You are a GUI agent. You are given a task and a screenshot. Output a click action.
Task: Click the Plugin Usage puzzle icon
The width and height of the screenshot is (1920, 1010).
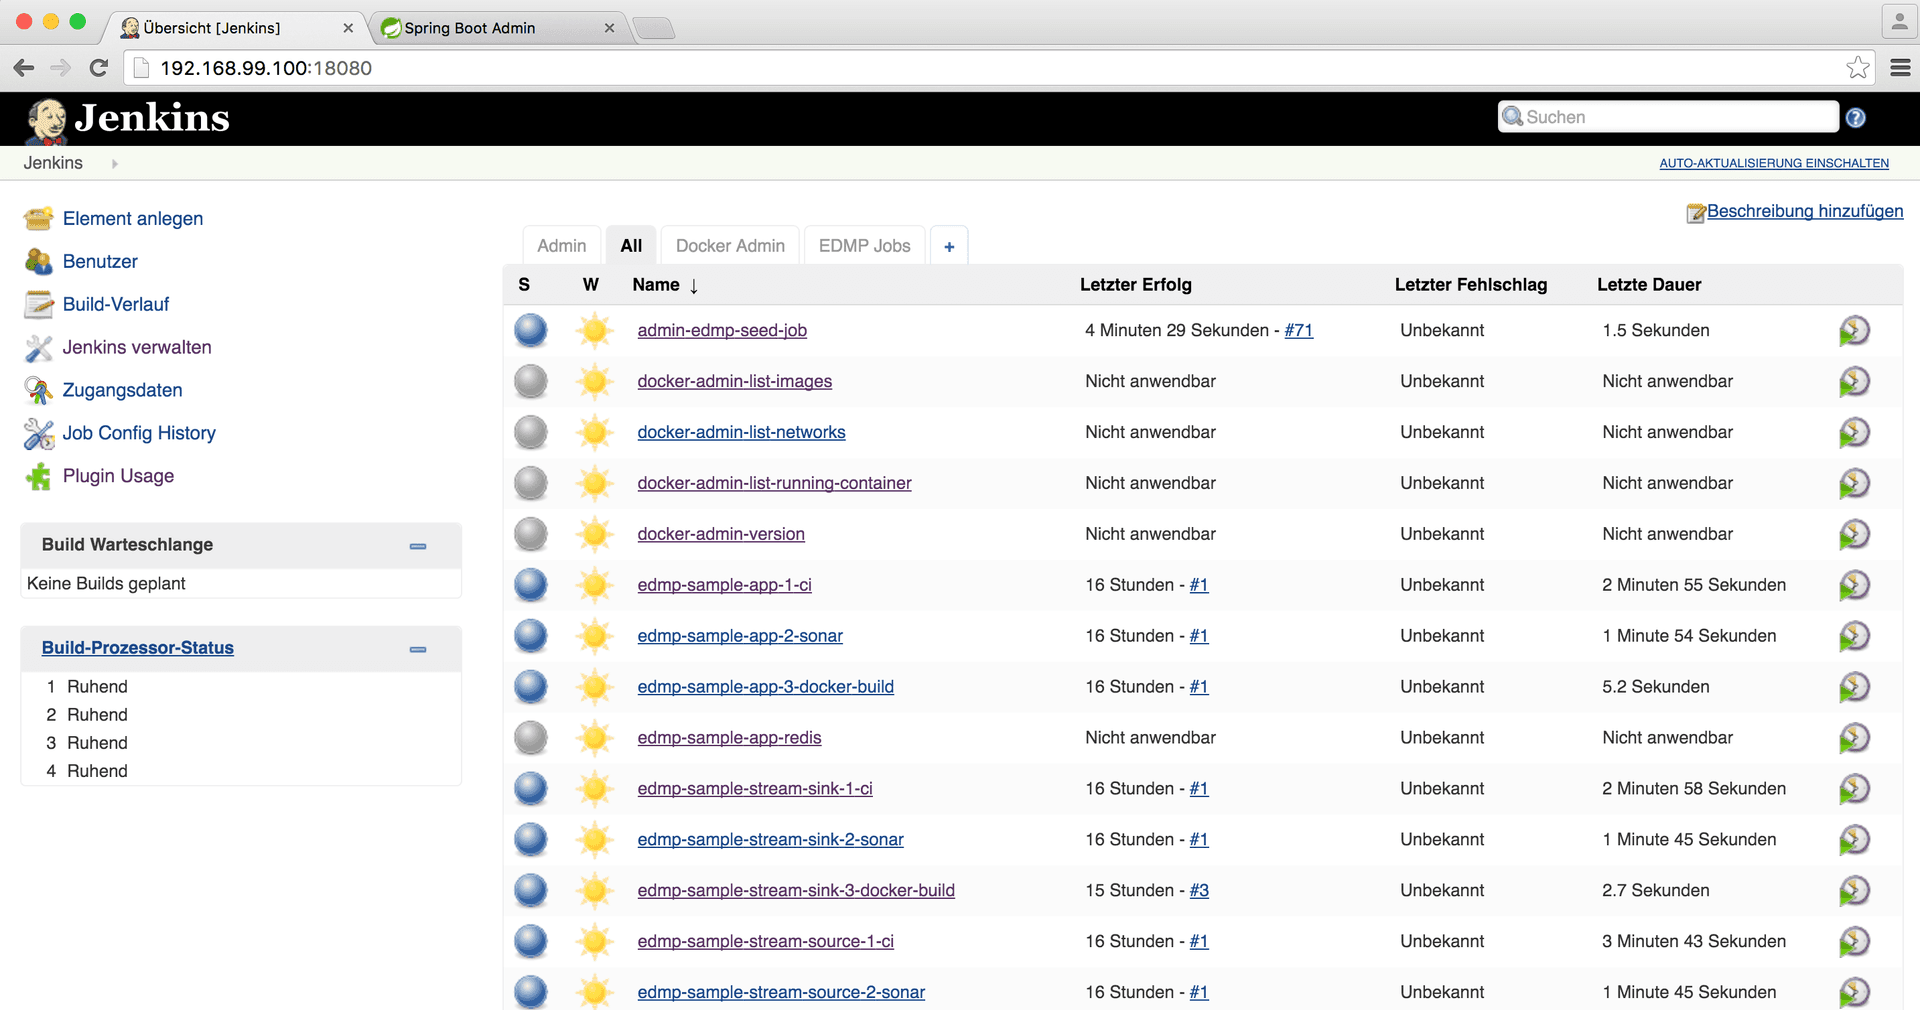coord(39,477)
